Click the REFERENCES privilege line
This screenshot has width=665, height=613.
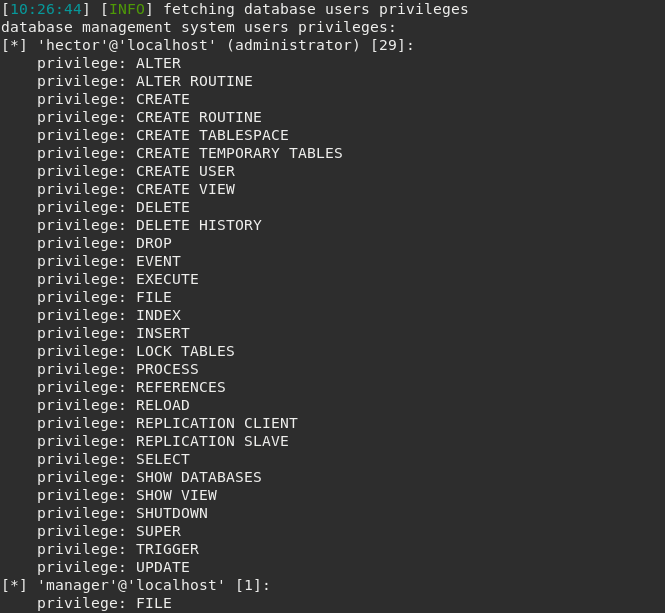pos(131,387)
